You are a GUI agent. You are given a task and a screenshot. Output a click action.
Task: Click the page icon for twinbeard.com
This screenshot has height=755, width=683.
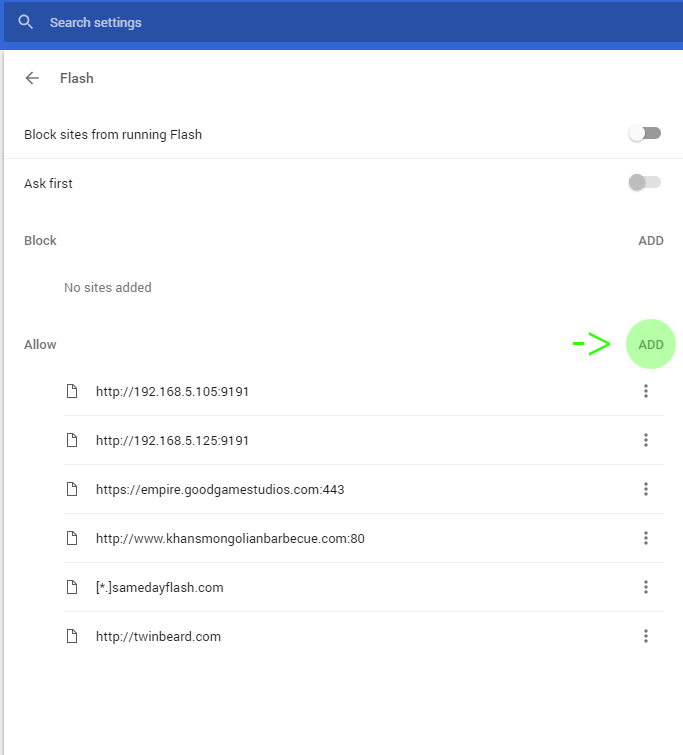[x=72, y=636]
